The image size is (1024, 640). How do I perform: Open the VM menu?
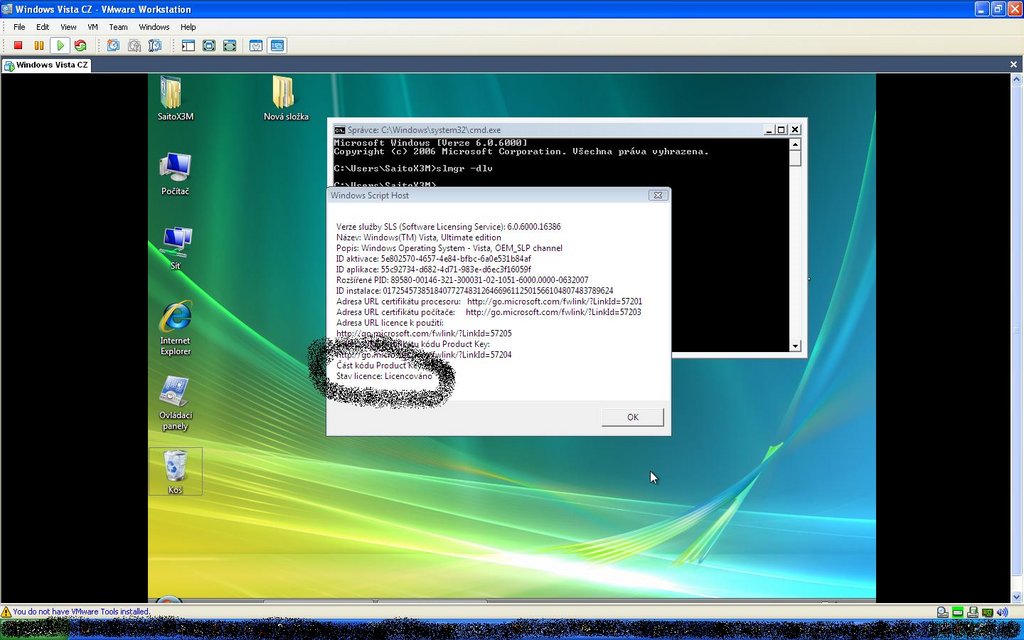tap(93, 27)
